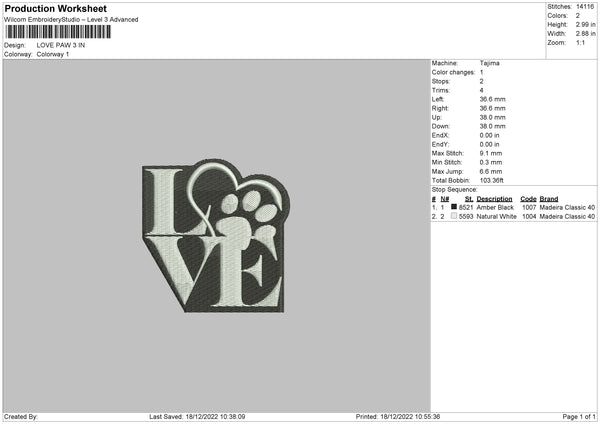Image resolution: width=600 pixels, height=424 pixels.
Task: Click the 'Left:' label
Action: pos(438,99)
